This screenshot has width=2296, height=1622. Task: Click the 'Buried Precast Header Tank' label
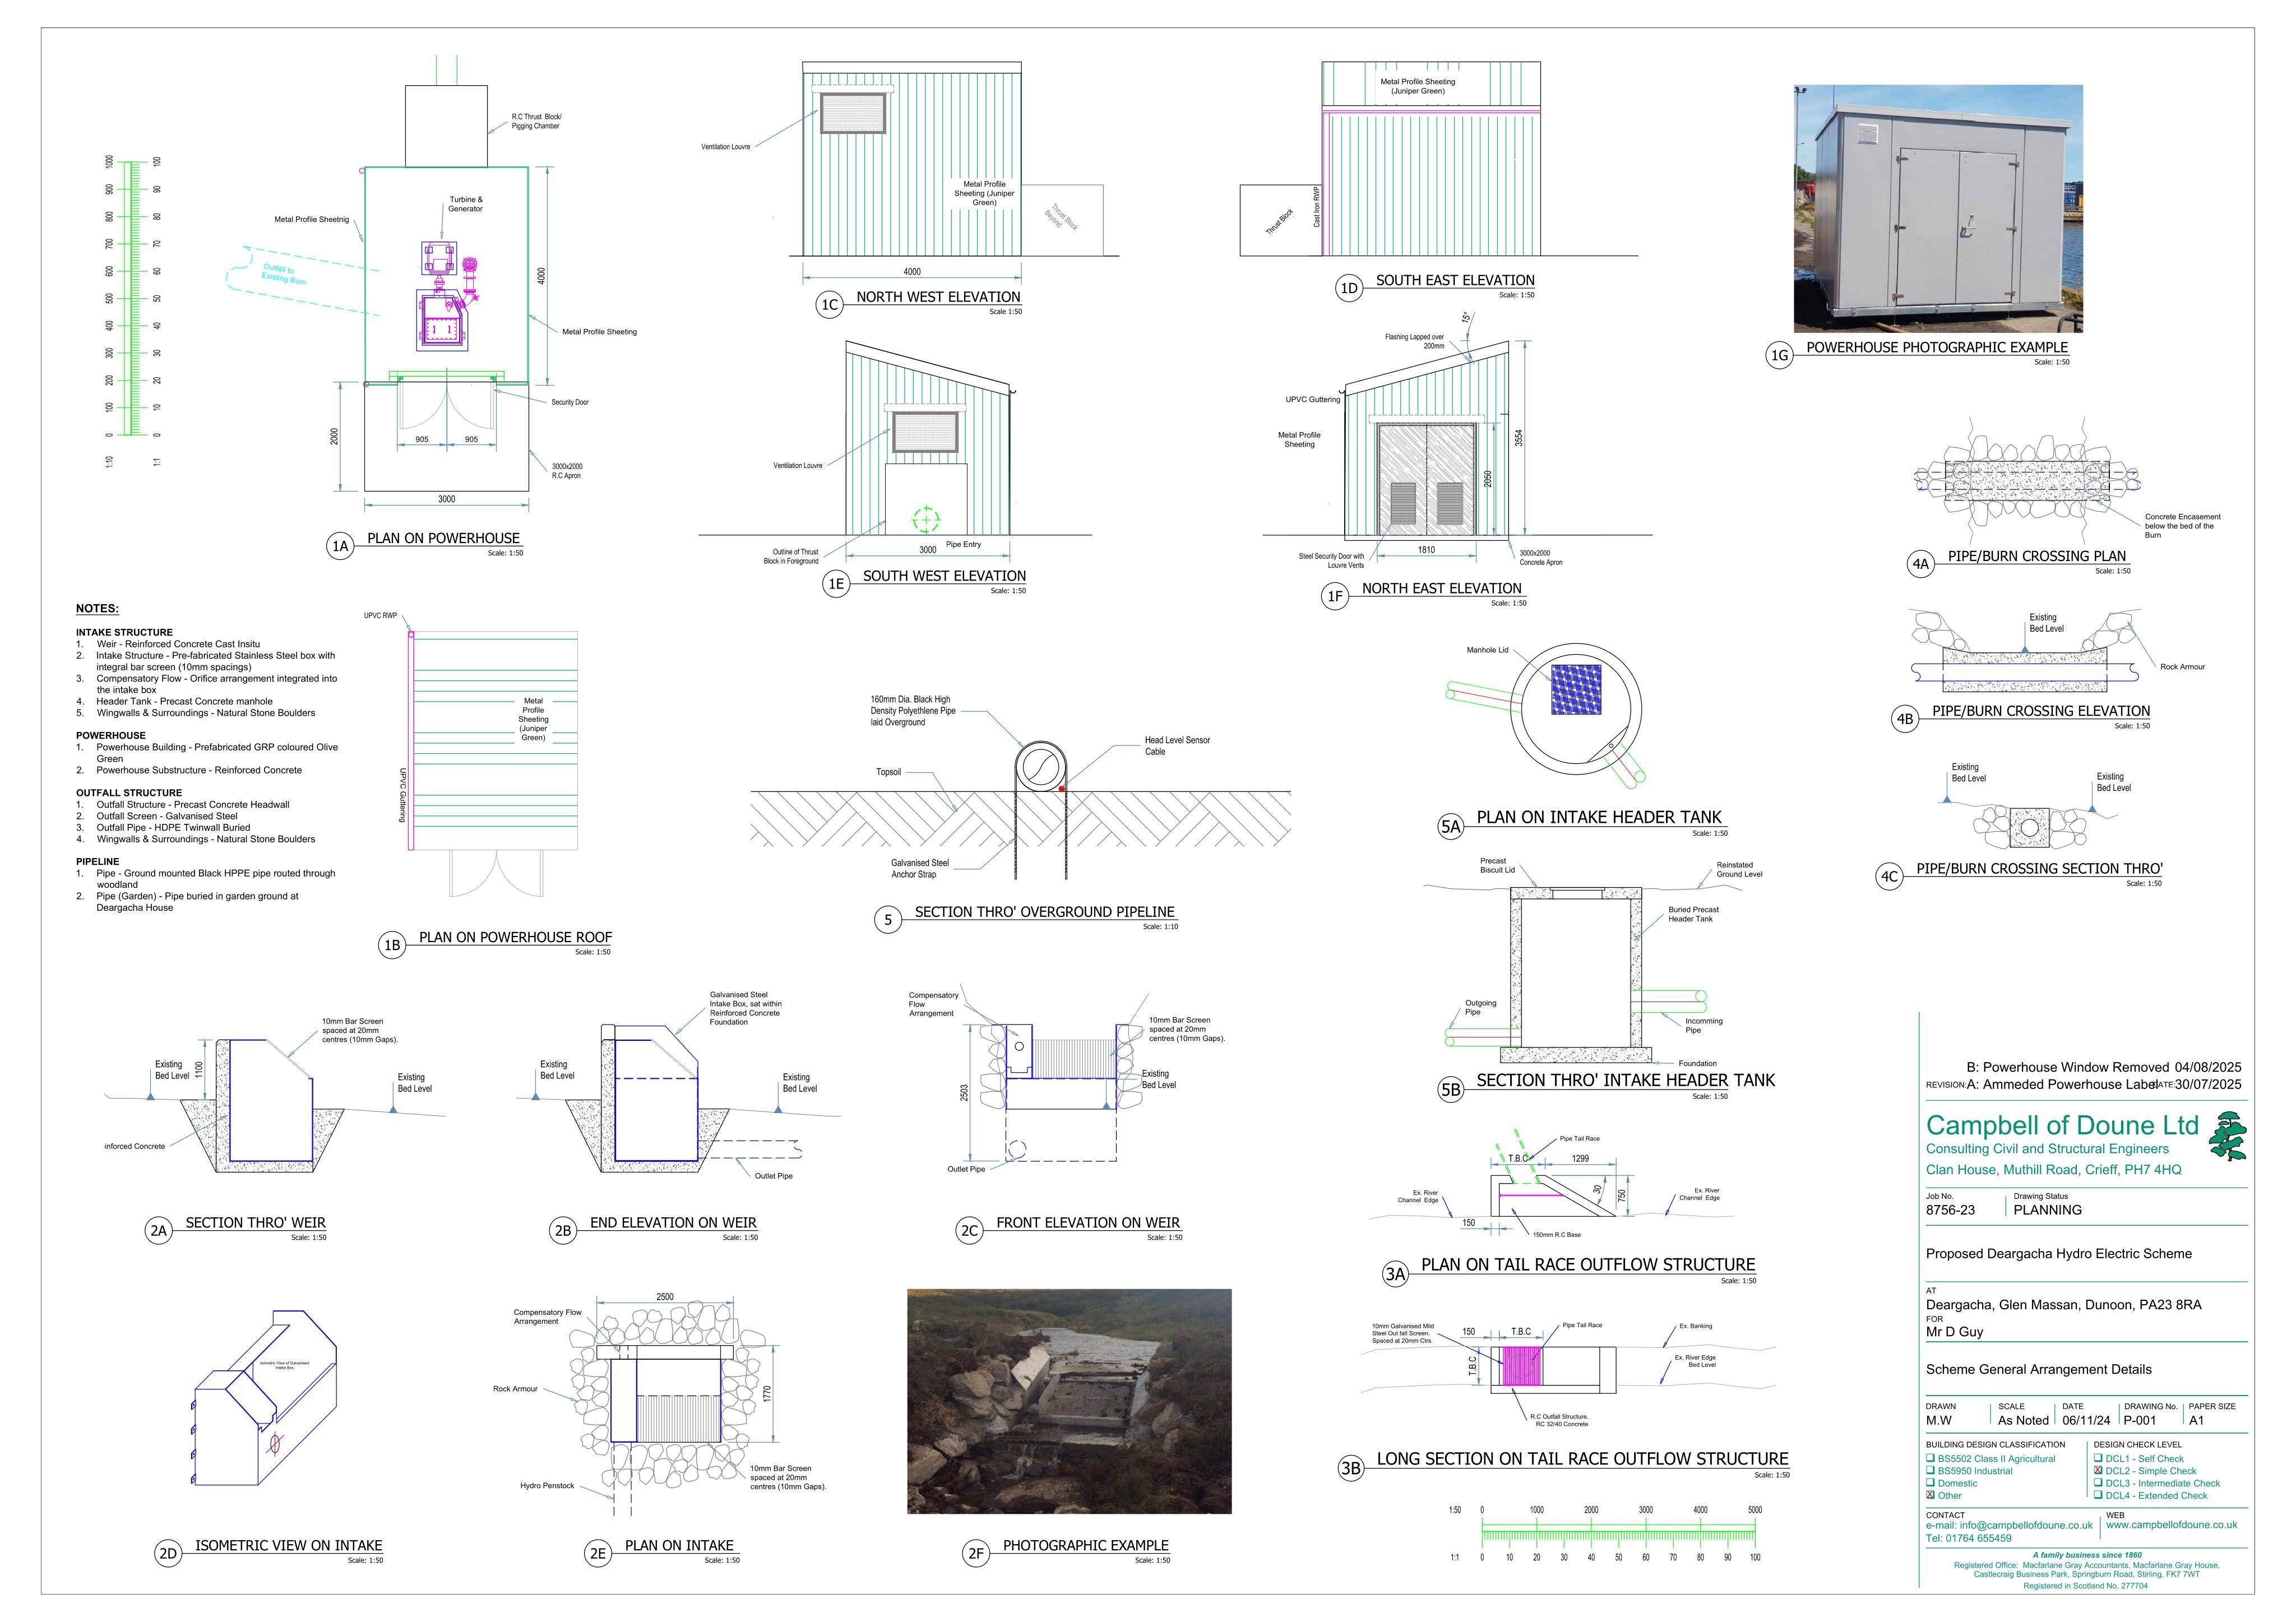[1693, 914]
